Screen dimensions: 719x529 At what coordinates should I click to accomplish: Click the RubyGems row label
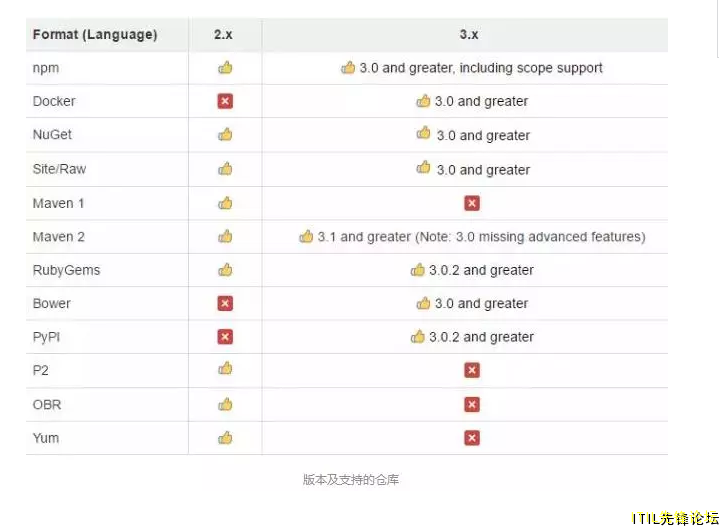coord(66,270)
